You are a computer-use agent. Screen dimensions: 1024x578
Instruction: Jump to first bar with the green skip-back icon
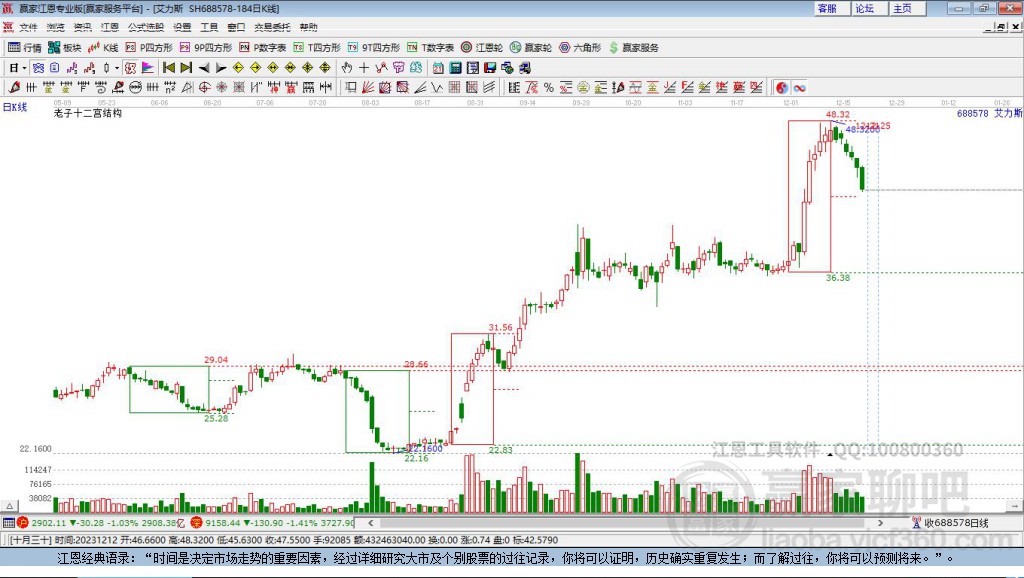click(x=168, y=68)
